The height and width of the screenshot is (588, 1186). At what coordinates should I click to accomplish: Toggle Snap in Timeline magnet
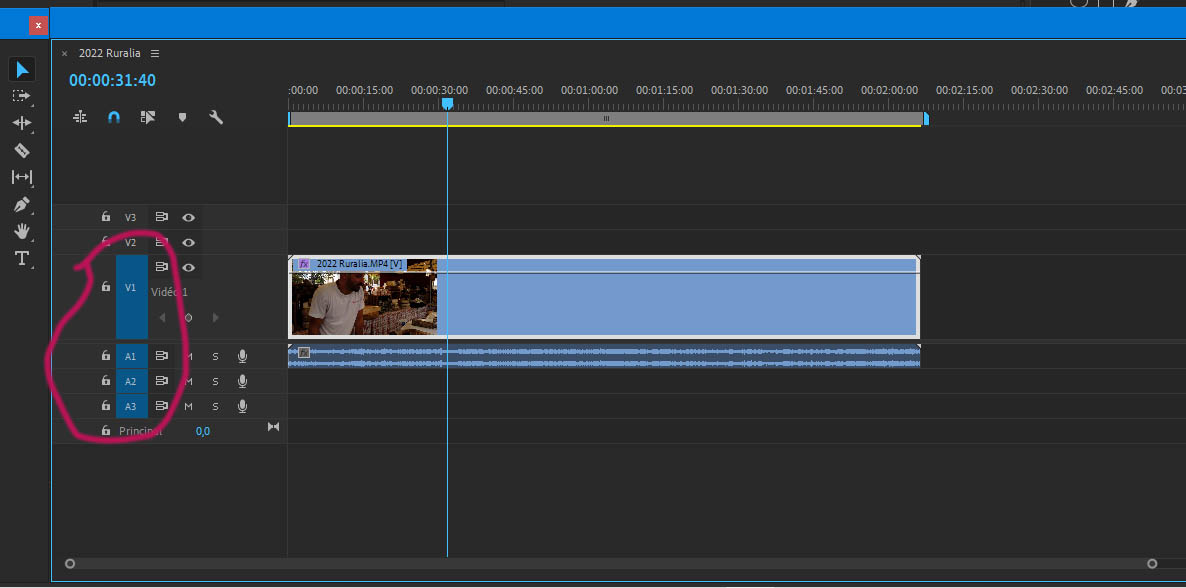114,117
